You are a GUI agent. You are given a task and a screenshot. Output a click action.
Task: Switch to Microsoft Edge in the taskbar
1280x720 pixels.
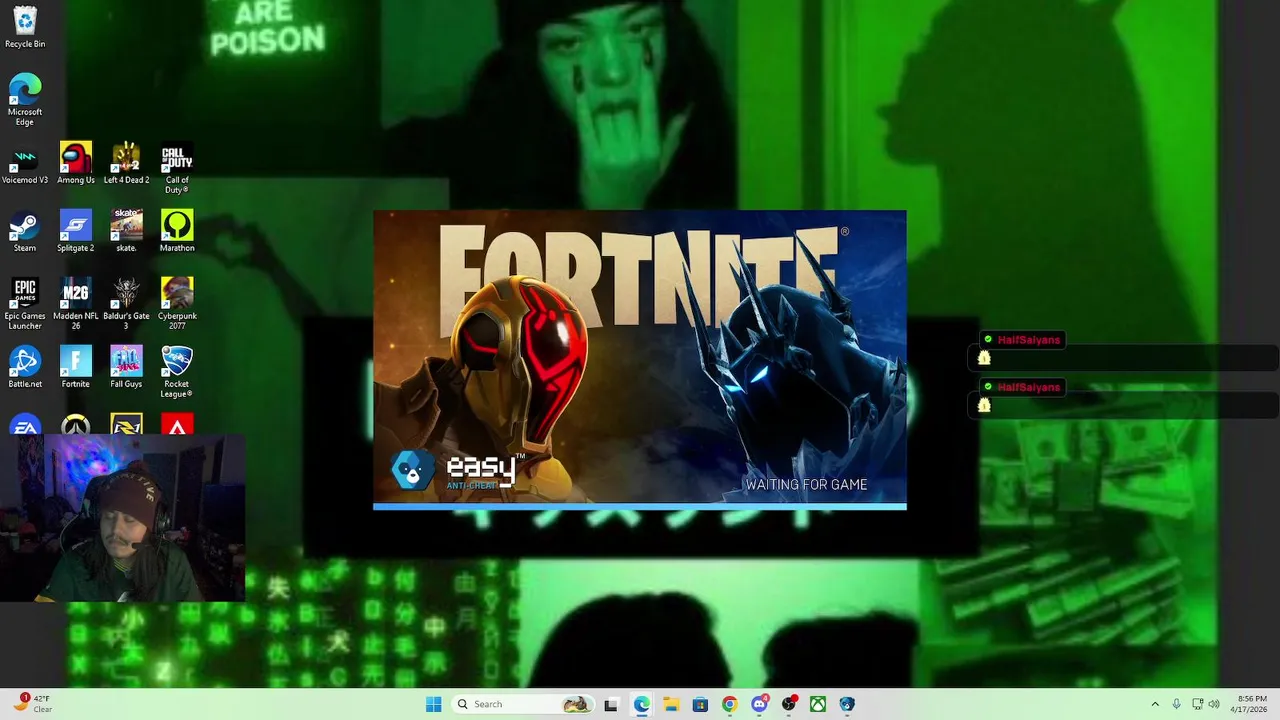641,704
